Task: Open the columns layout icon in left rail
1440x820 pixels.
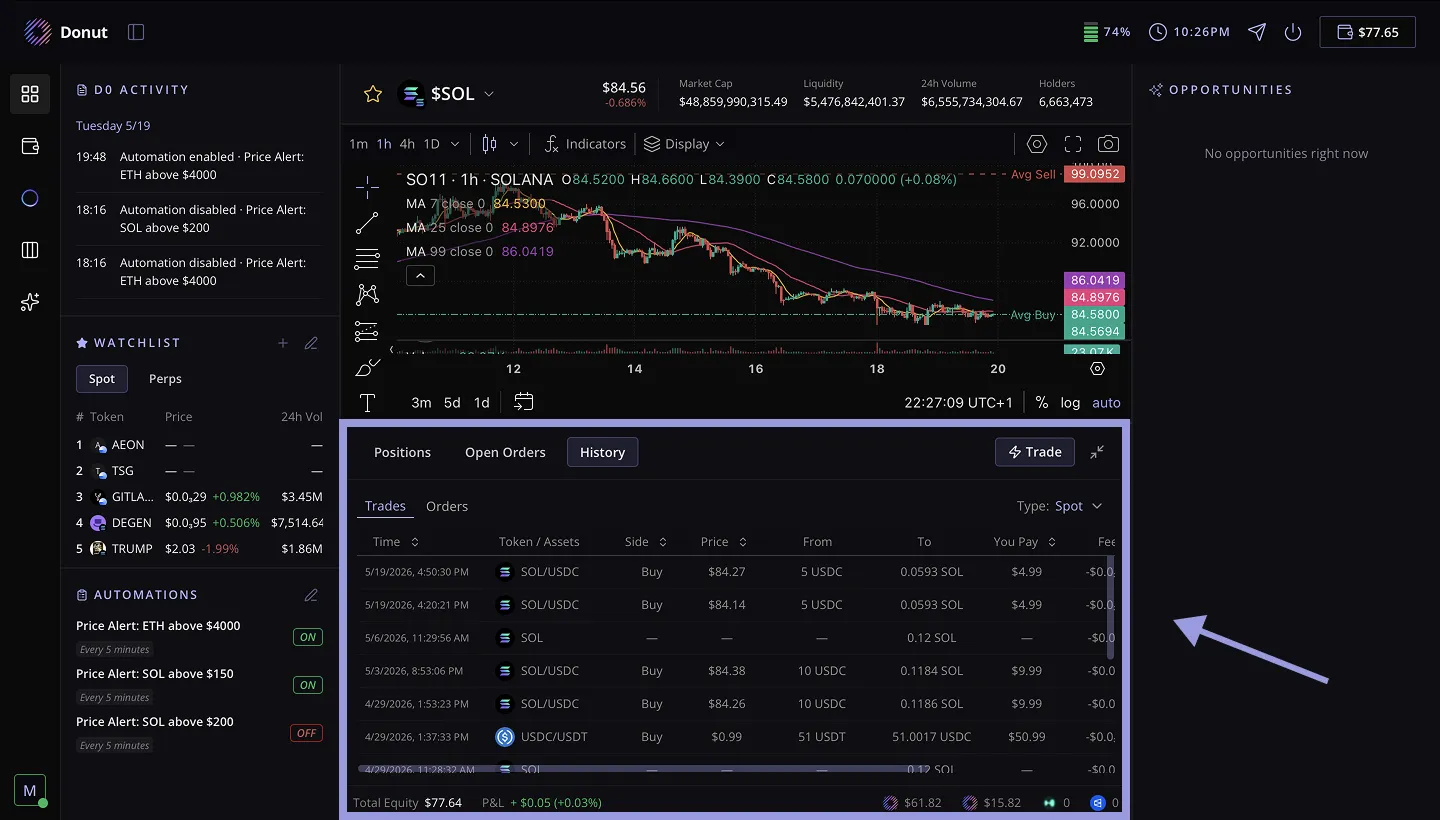Action: coord(30,250)
